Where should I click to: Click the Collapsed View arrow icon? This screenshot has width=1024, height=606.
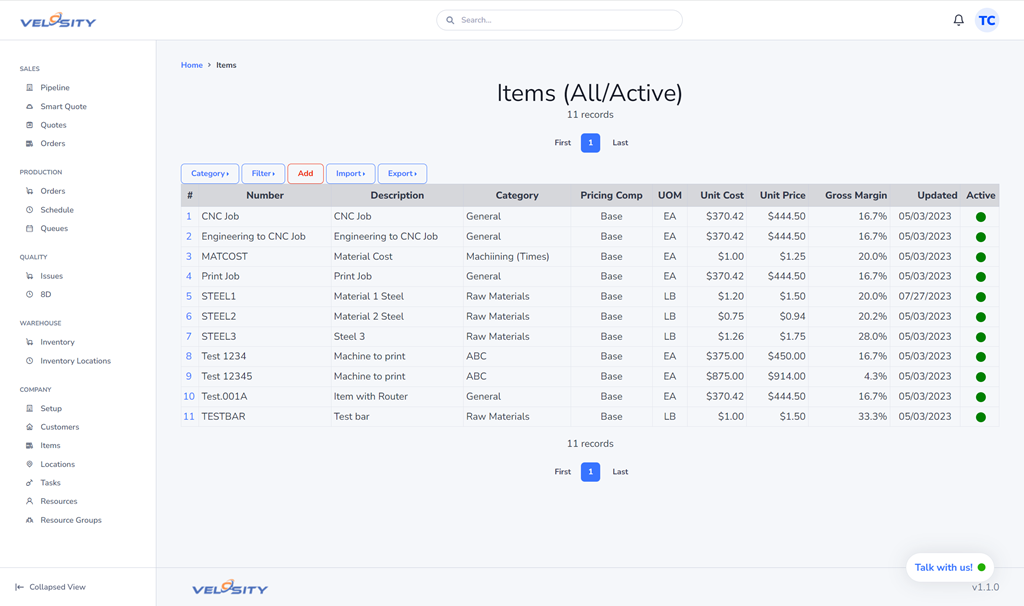(x=19, y=587)
